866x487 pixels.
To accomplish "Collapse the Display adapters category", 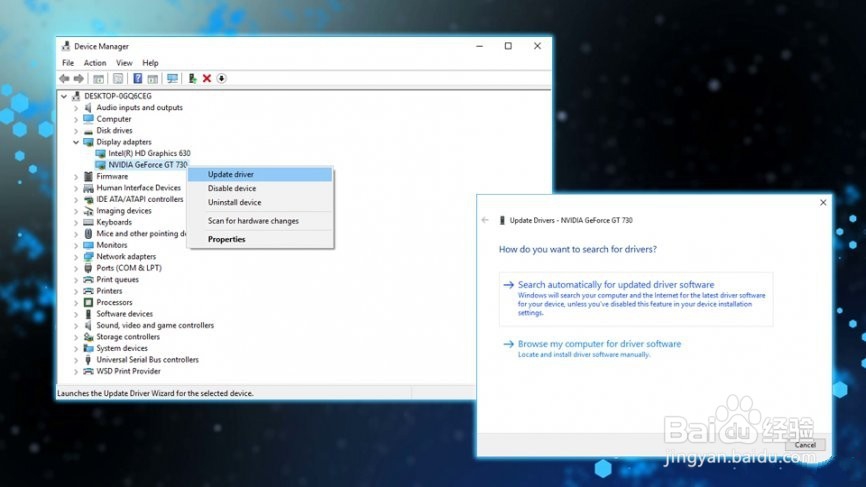I will [76, 142].
